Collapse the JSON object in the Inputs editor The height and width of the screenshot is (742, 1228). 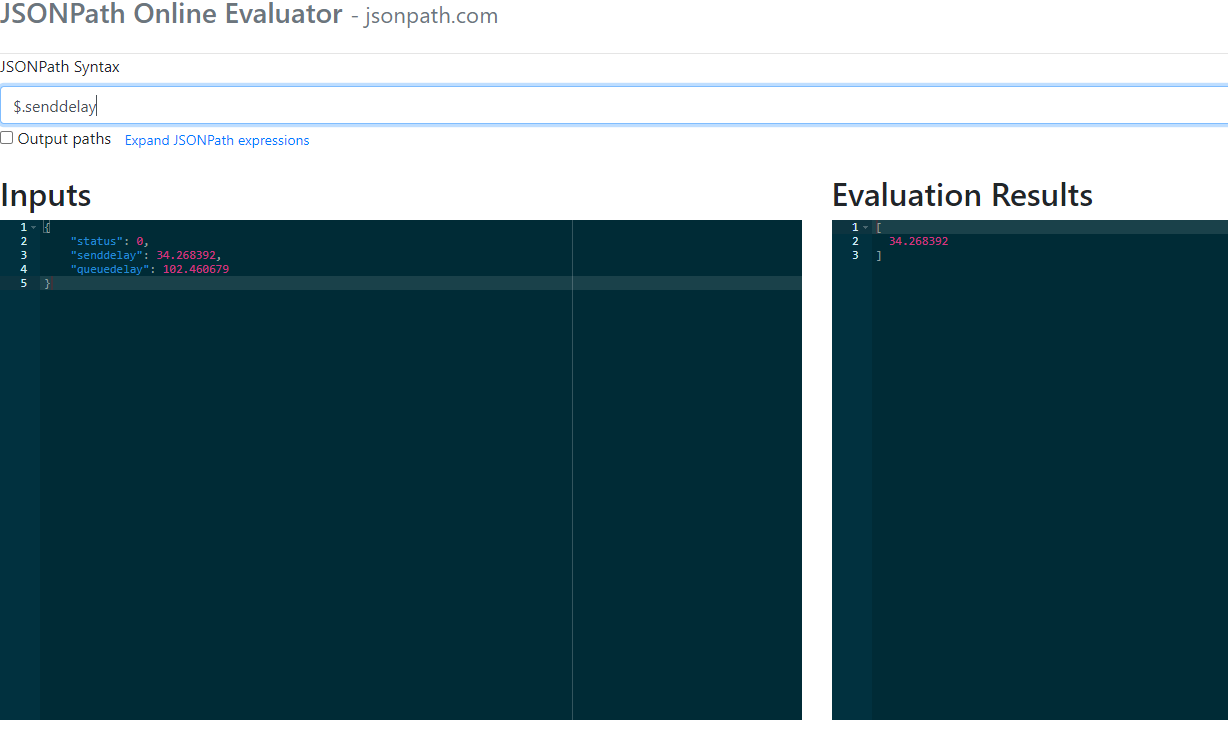(33, 227)
